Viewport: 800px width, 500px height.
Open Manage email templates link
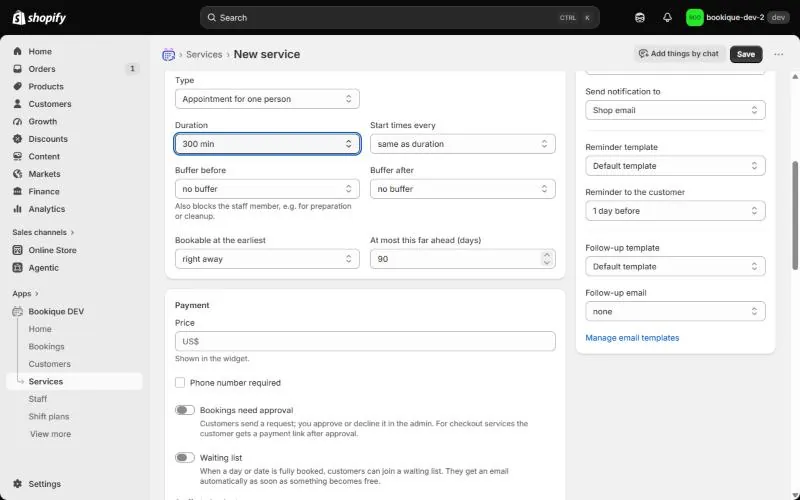(632, 338)
